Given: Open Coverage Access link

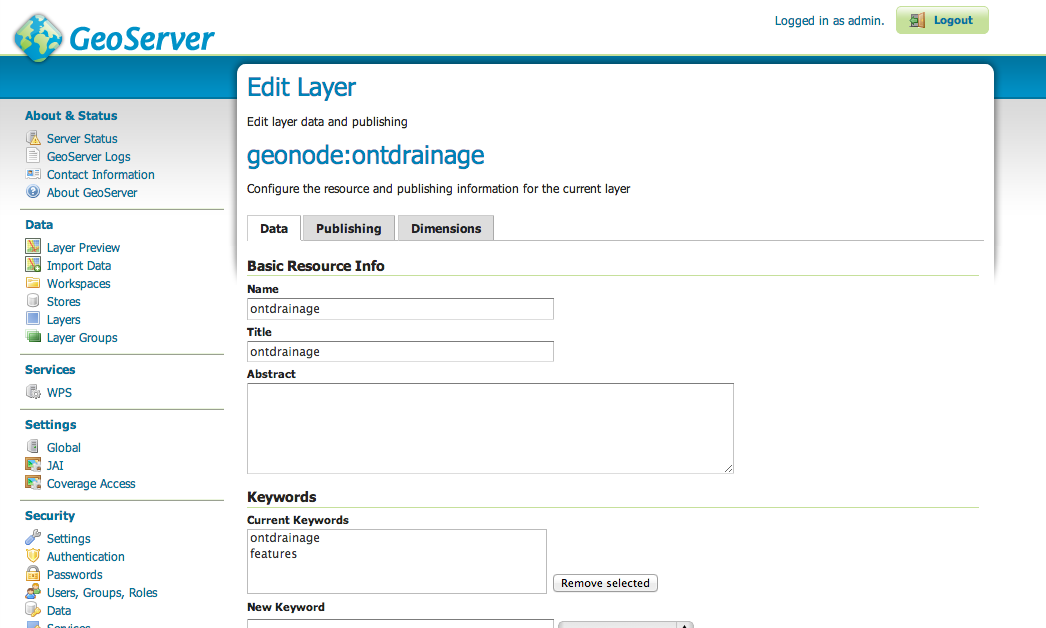Looking at the screenshot, I should coord(91,484).
